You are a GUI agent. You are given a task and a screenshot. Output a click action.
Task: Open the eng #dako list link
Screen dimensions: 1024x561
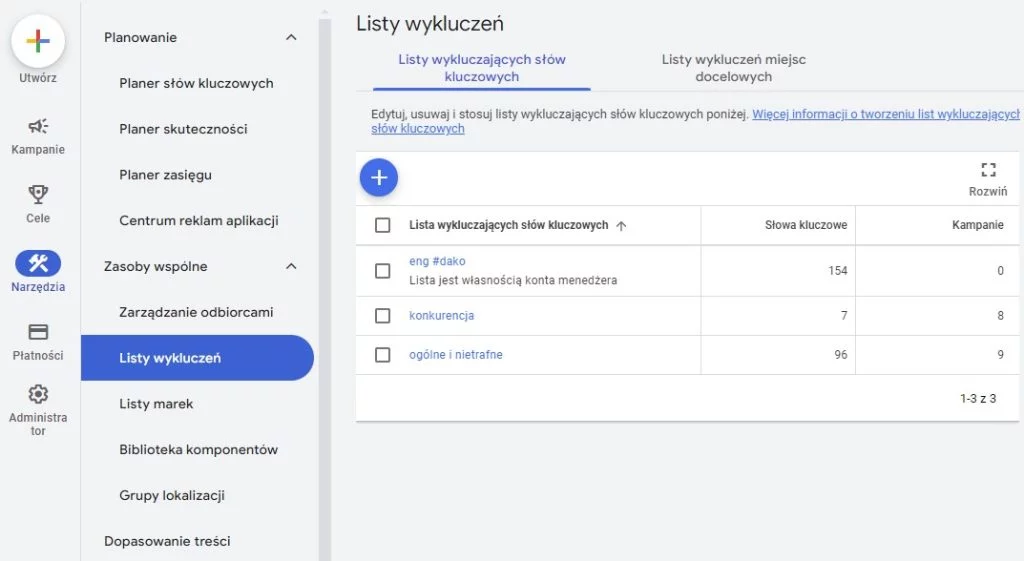click(x=437, y=261)
